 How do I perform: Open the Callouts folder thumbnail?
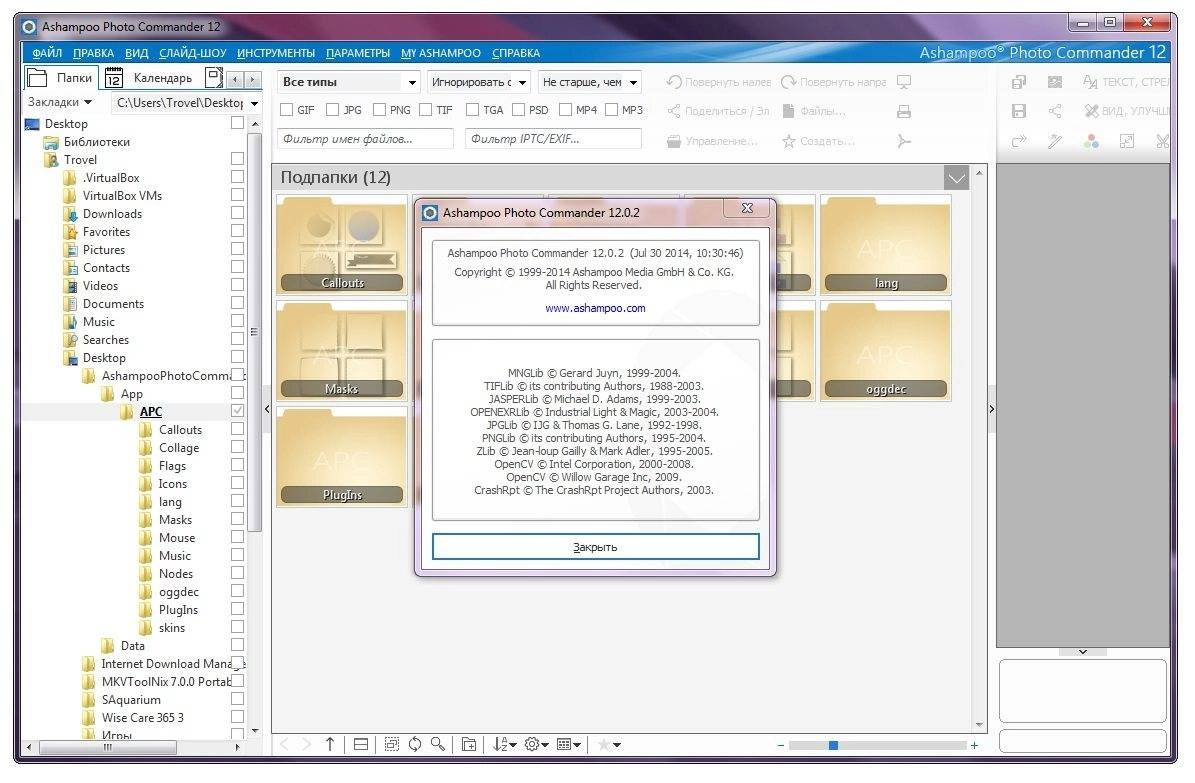click(342, 245)
